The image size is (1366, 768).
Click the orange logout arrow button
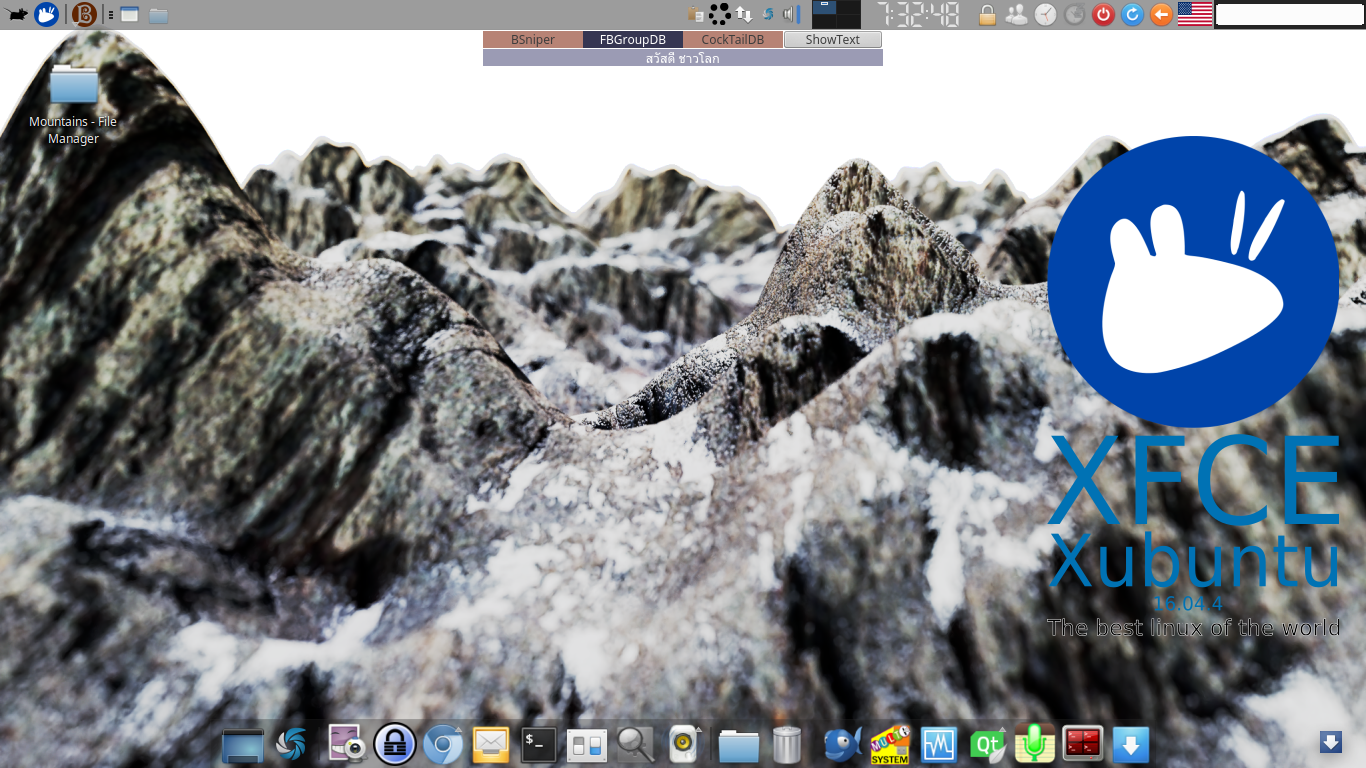[x=1161, y=14]
